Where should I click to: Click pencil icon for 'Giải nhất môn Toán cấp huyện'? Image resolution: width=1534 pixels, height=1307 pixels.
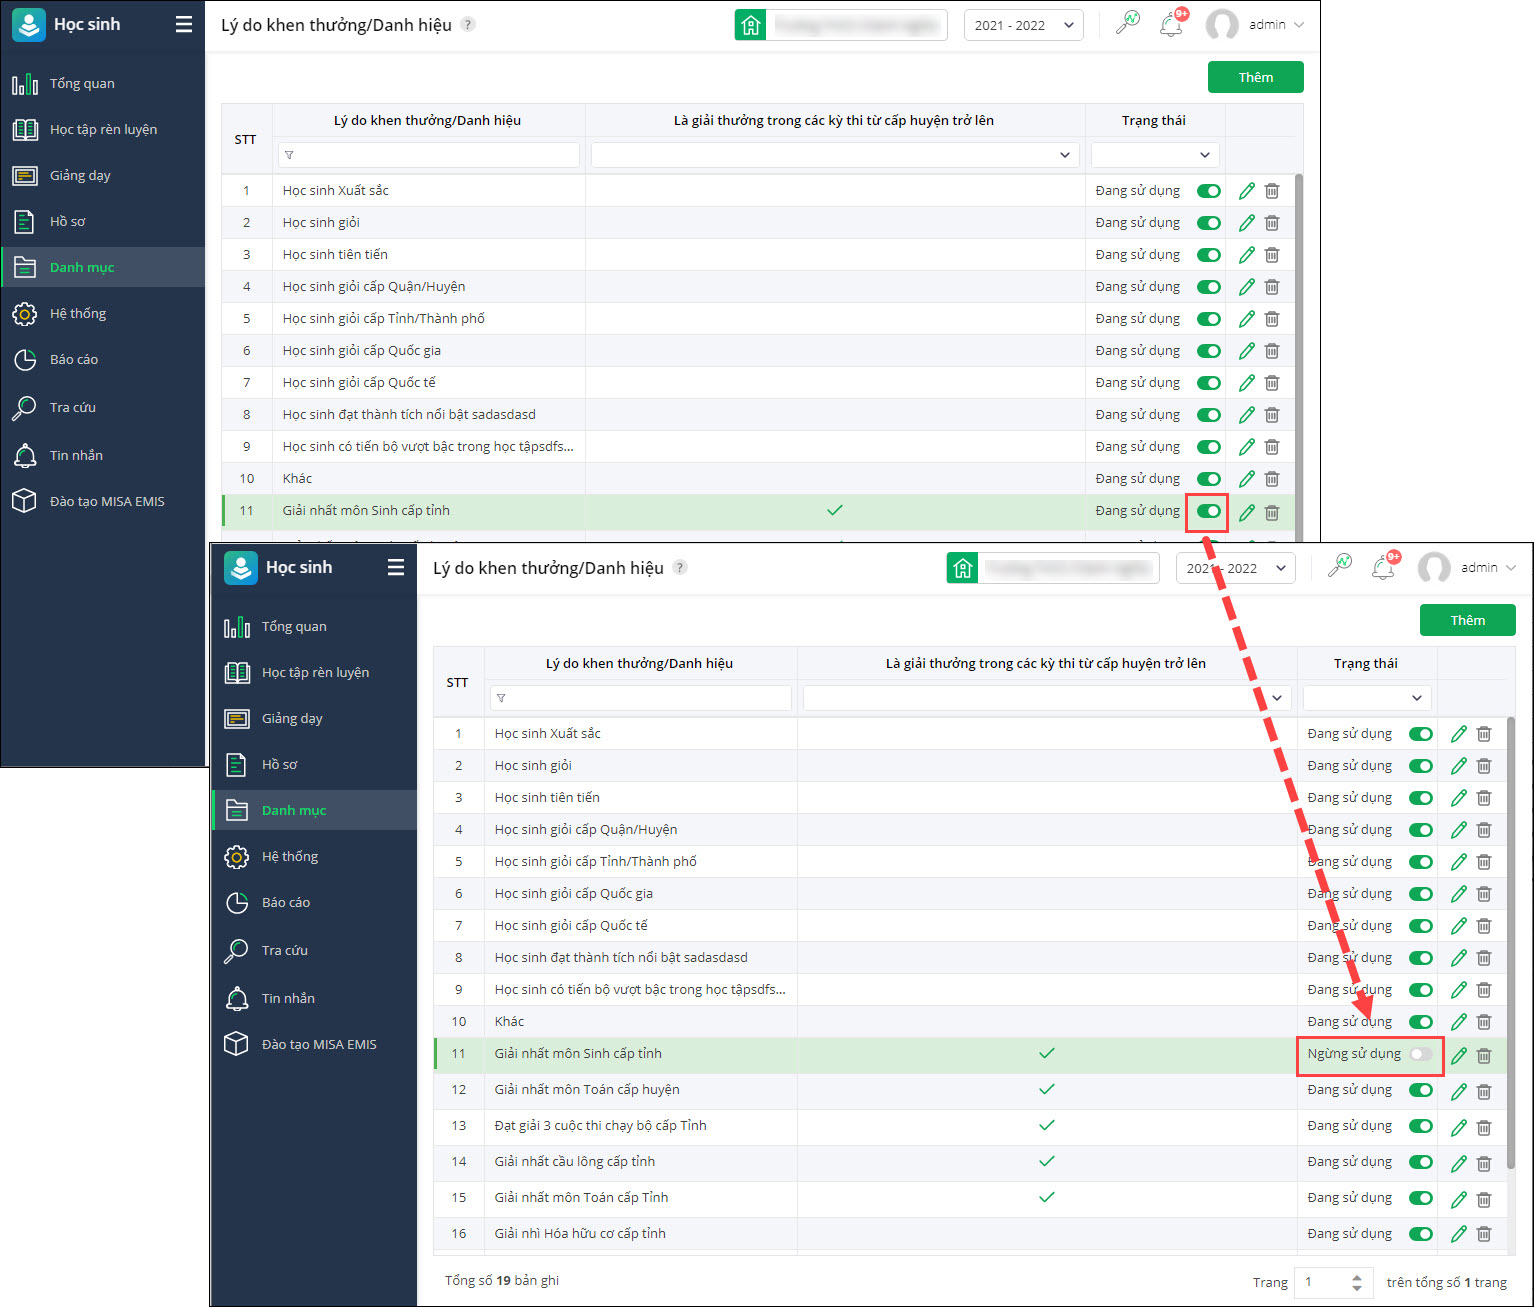1459,1090
